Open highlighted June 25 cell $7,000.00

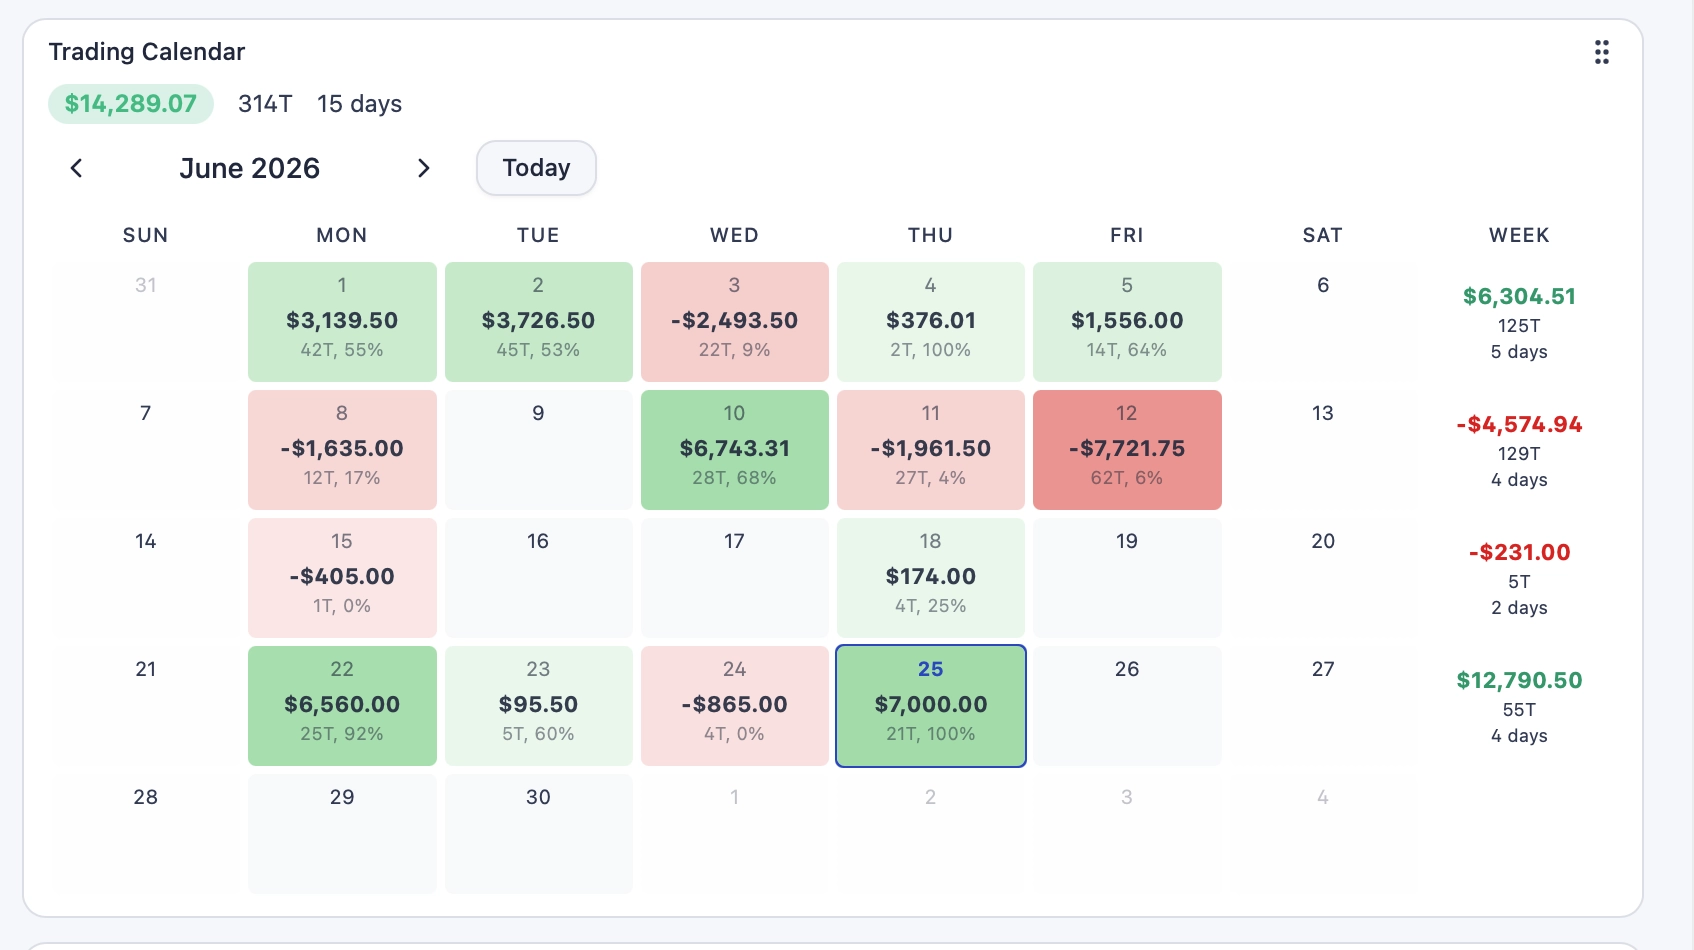(x=931, y=706)
